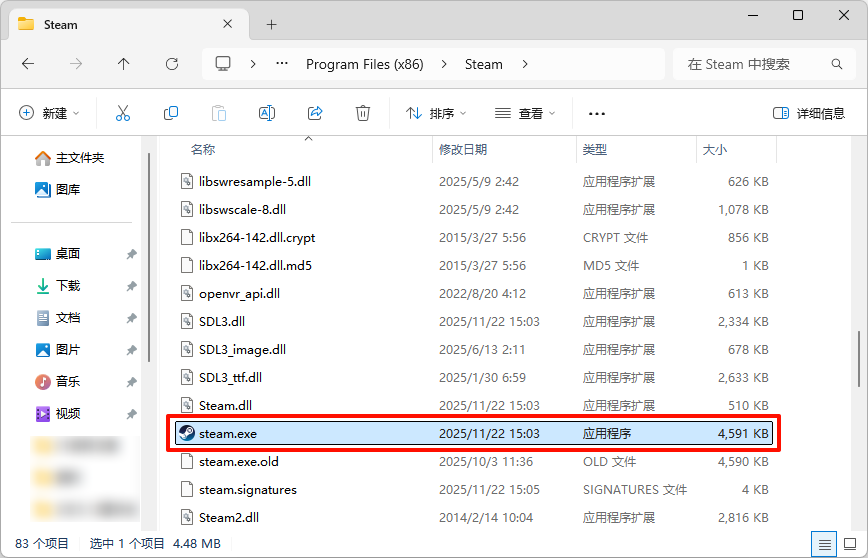Click the pin icon next to 音乐
Screen dimensions: 868x558
tap(131, 382)
